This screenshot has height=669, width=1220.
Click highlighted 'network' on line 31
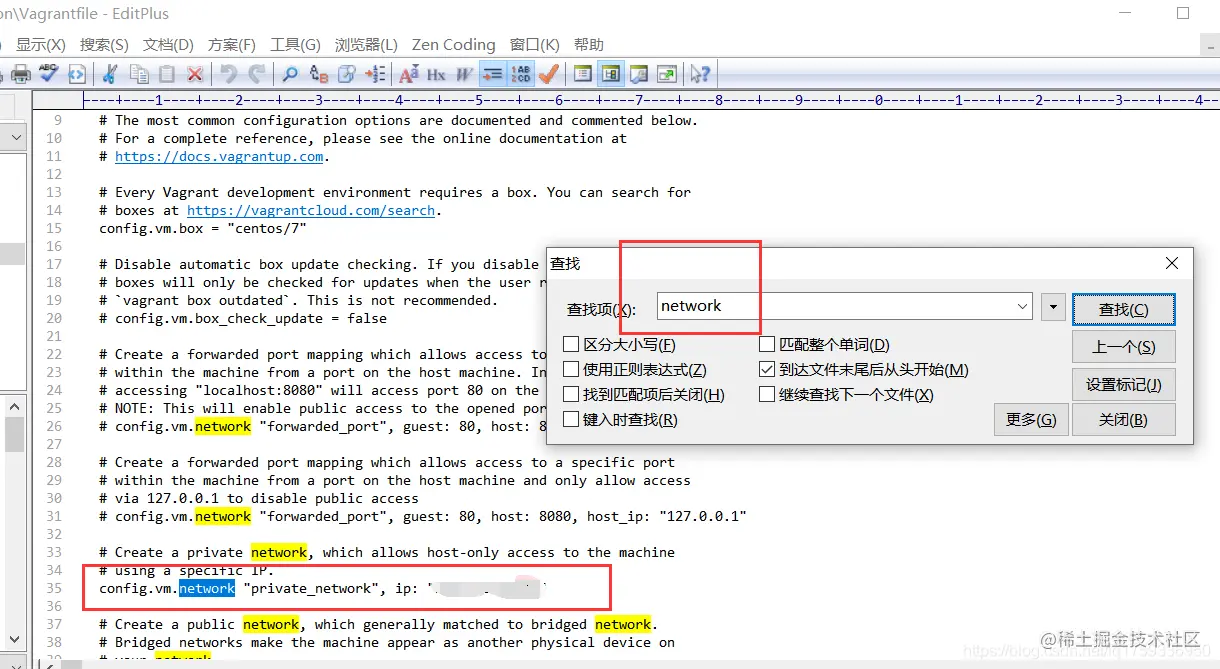click(223, 516)
